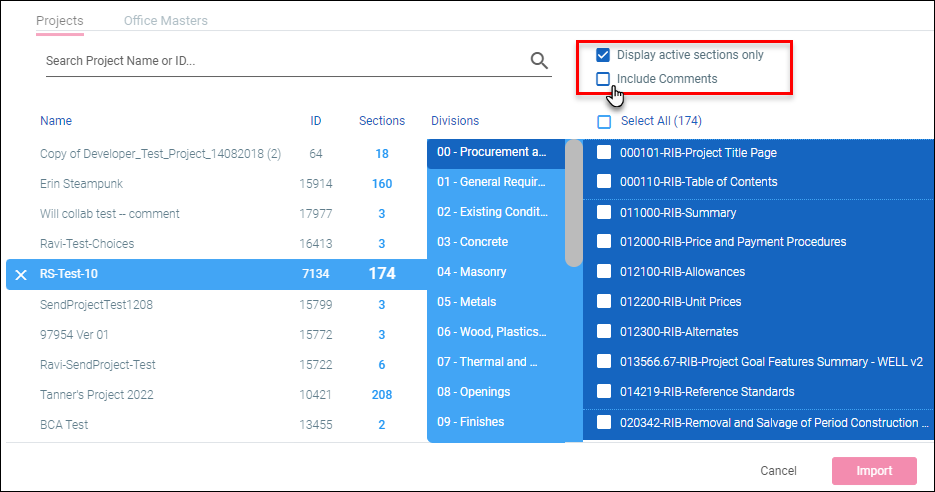935x492 pixels.
Task: Select the 012100-RIB-Allowances checkbox
Action: click(604, 271)
